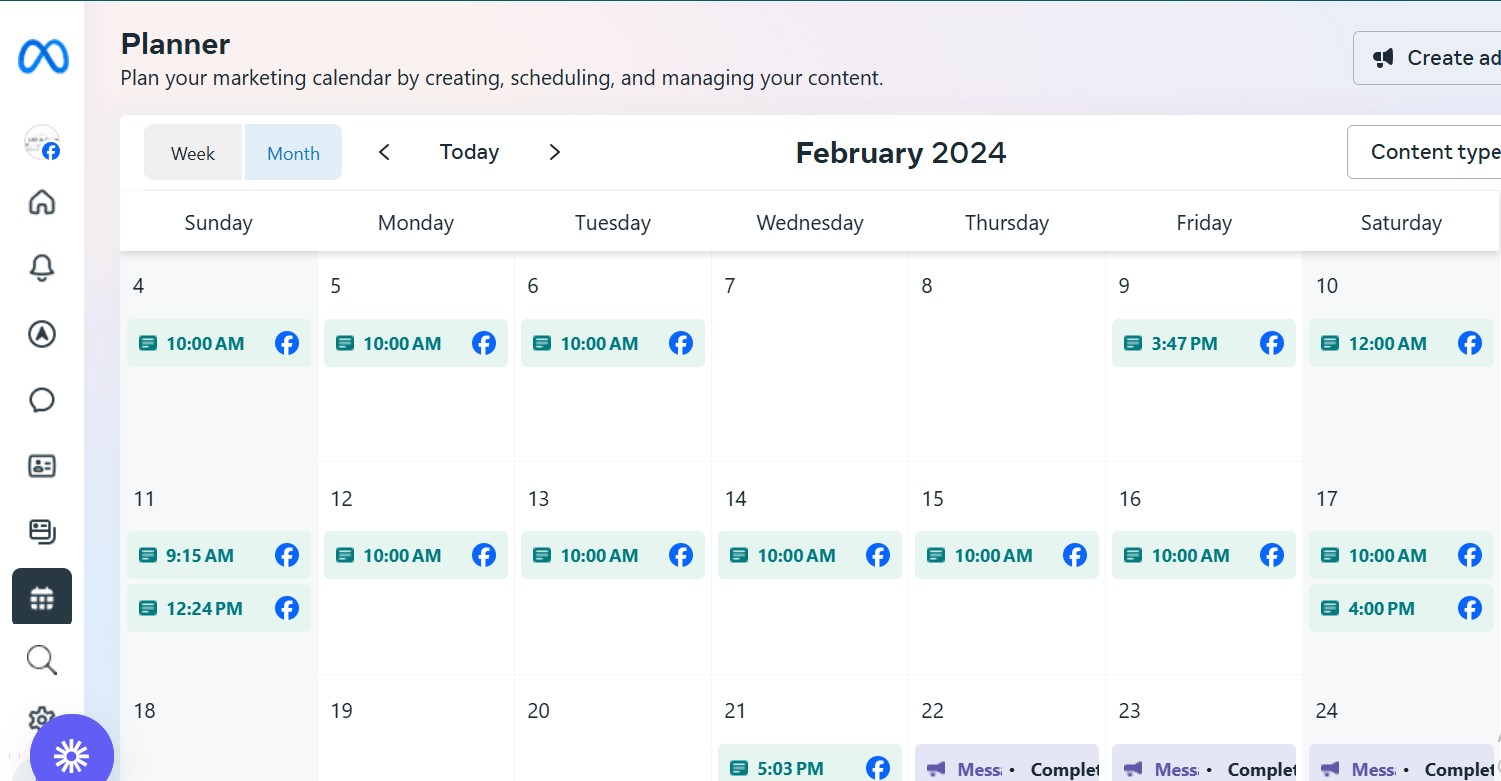The height and width of the screenshot is (781, 1501).
Task: Open the content posts icon in sidebar
Action: pos(42,531)
